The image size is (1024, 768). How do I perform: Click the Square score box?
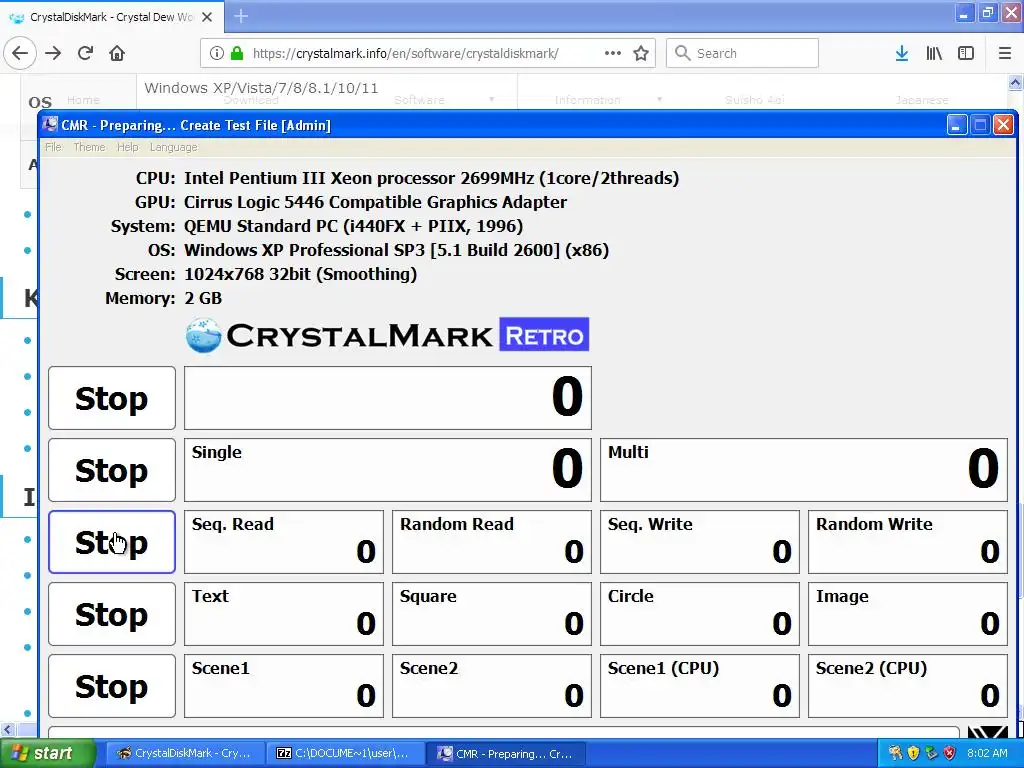click(492, 614)
